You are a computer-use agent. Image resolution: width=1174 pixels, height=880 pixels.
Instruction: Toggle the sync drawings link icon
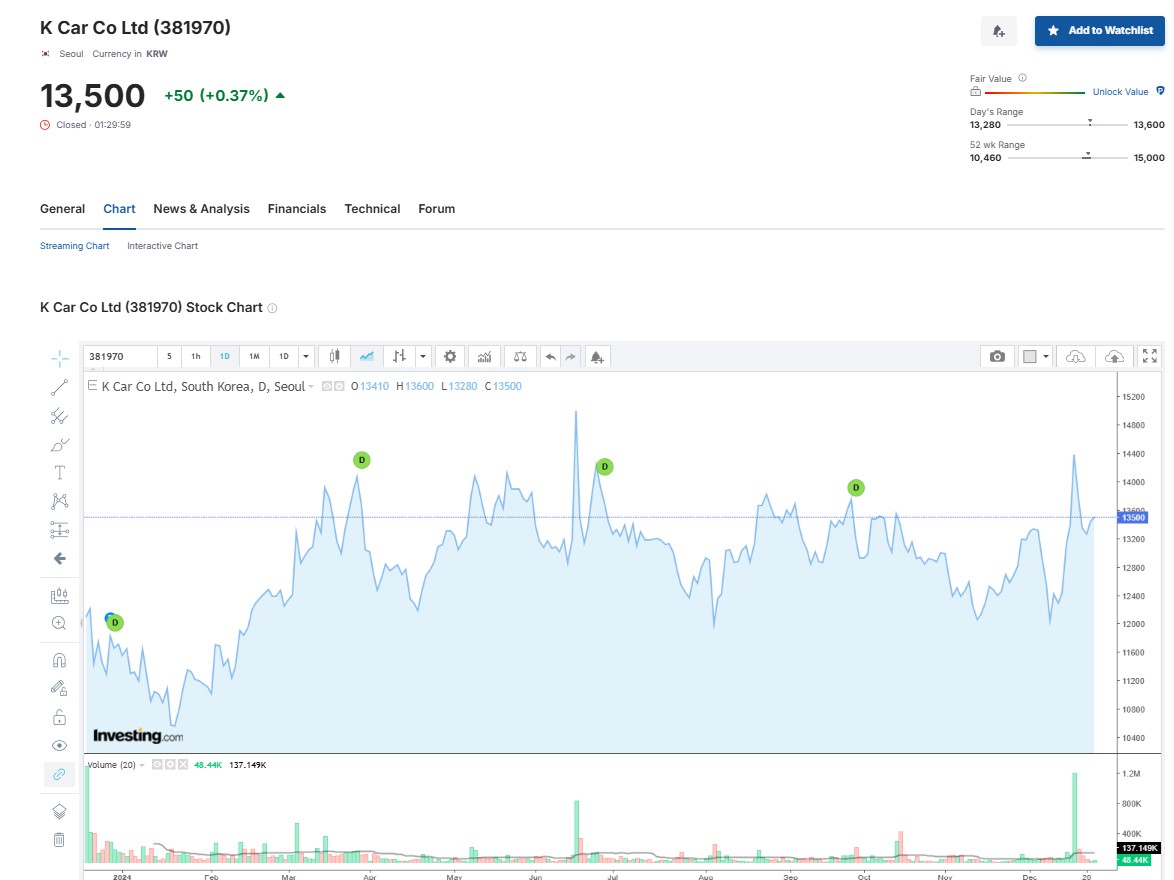(x=59, y=774)
